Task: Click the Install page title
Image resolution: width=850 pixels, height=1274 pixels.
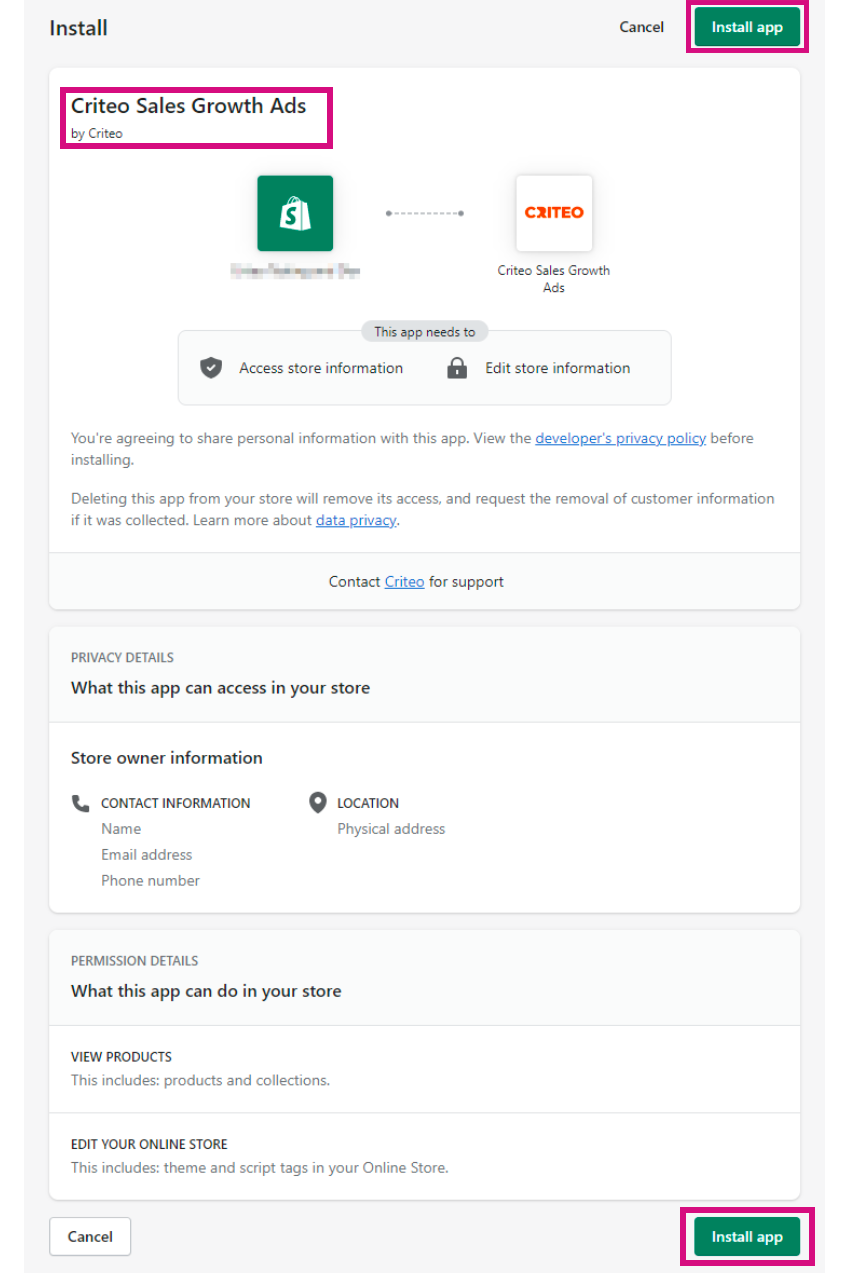Action: (x=79, y=28)
